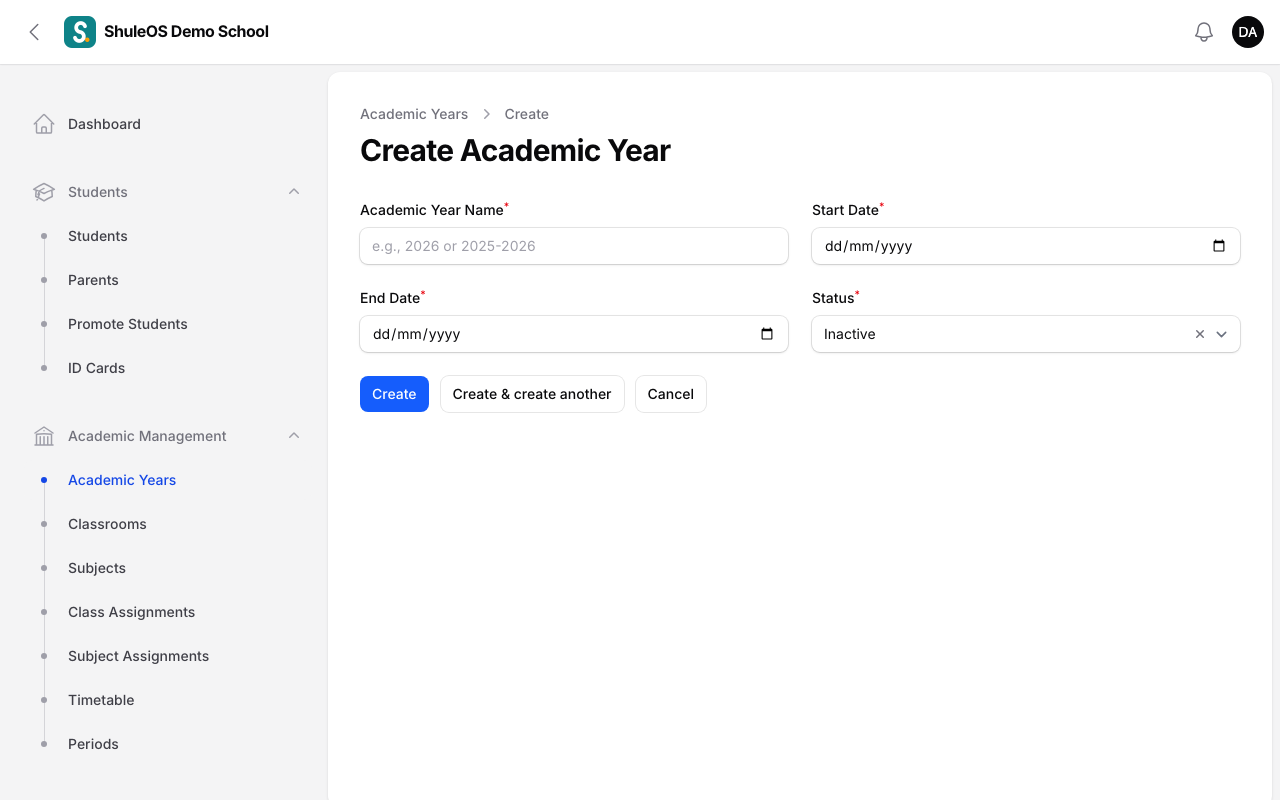Click the Students graduation cap icon

(44, 192)
